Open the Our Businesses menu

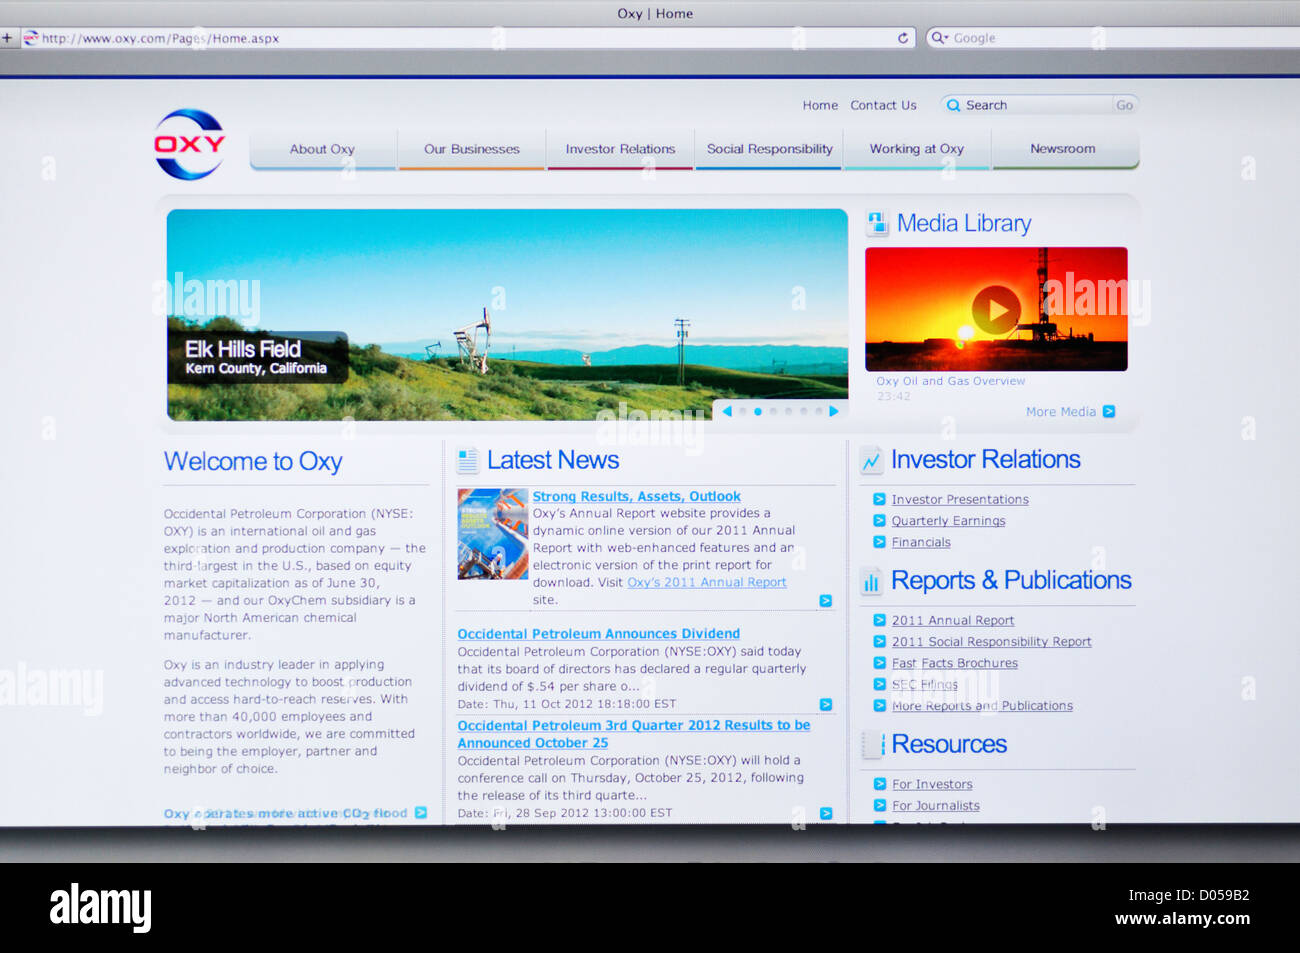(x=471, y=149)
